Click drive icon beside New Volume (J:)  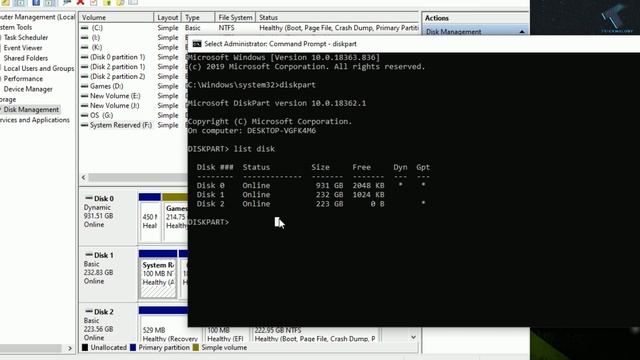[x=84, y=106]
